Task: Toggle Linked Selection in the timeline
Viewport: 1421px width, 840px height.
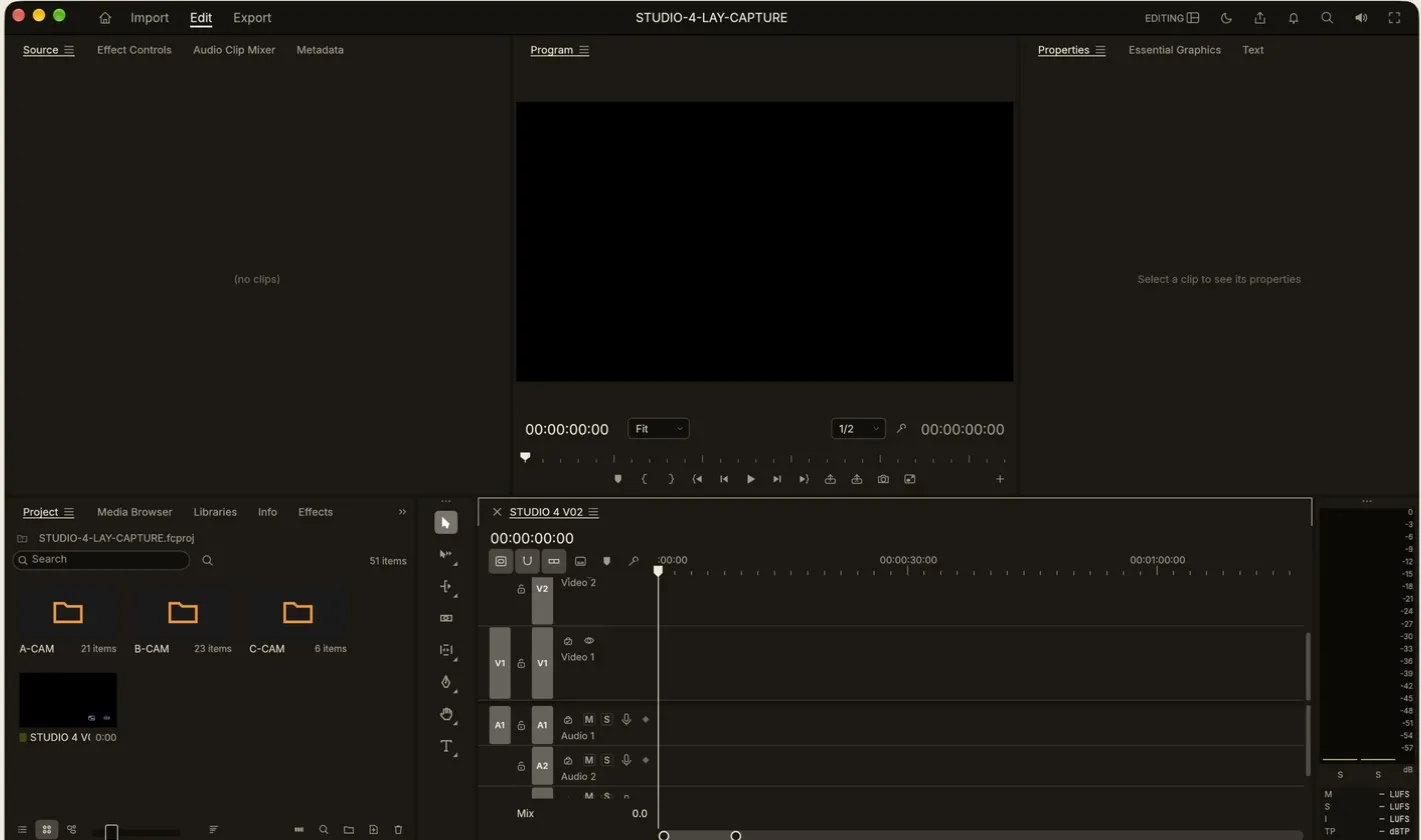Action: (554, 561)
